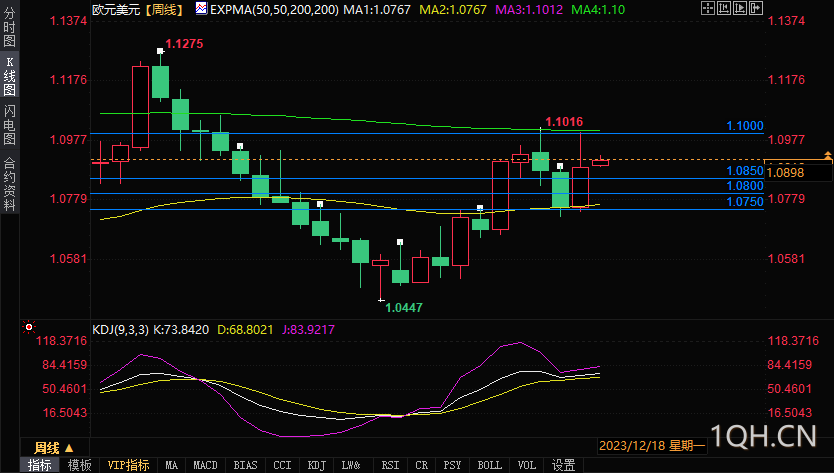This screenshot has height=473, width=834.
Task: Click the EXPMA indicator chart icon
Action: (201, 9)
